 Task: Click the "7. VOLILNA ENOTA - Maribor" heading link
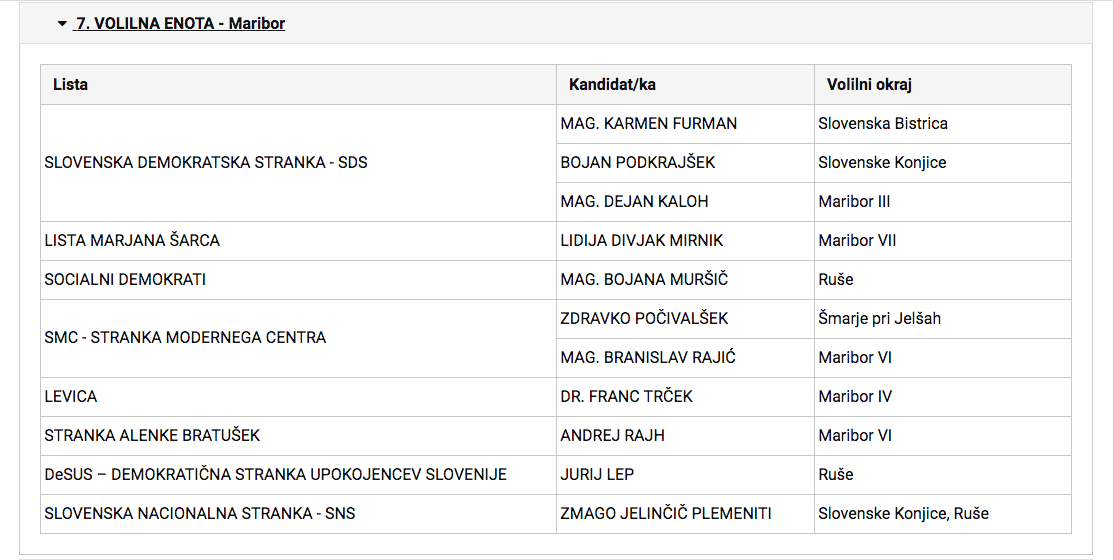click(x=180, y=23)
